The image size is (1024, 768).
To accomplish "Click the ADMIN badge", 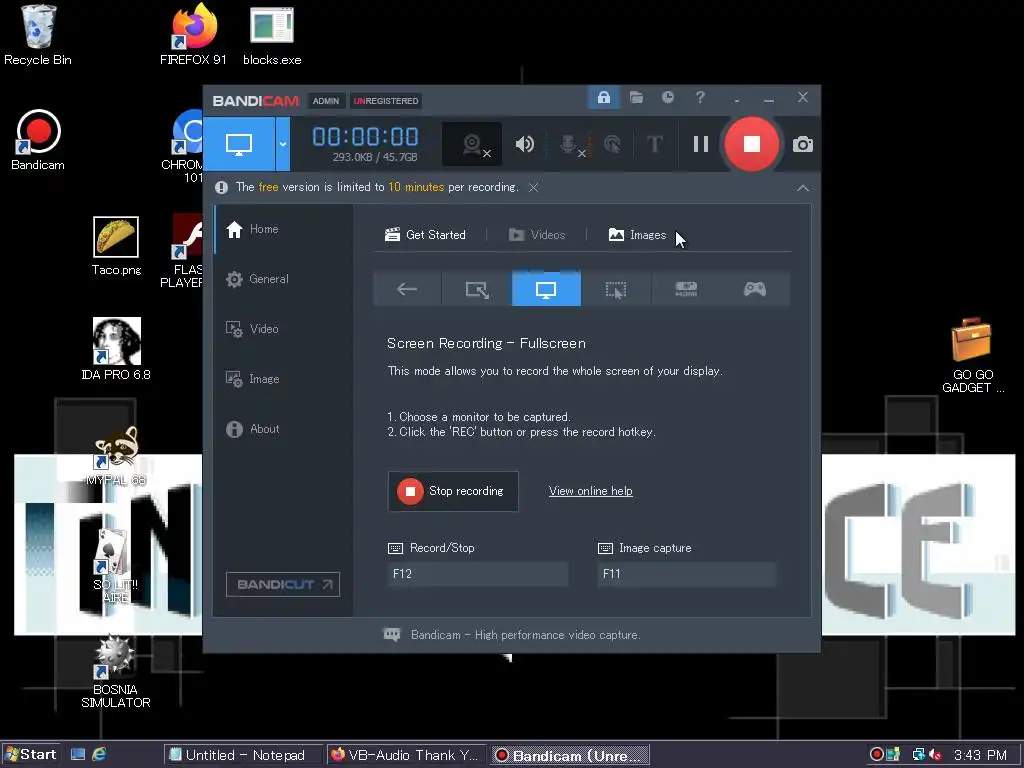I will 326,101.
